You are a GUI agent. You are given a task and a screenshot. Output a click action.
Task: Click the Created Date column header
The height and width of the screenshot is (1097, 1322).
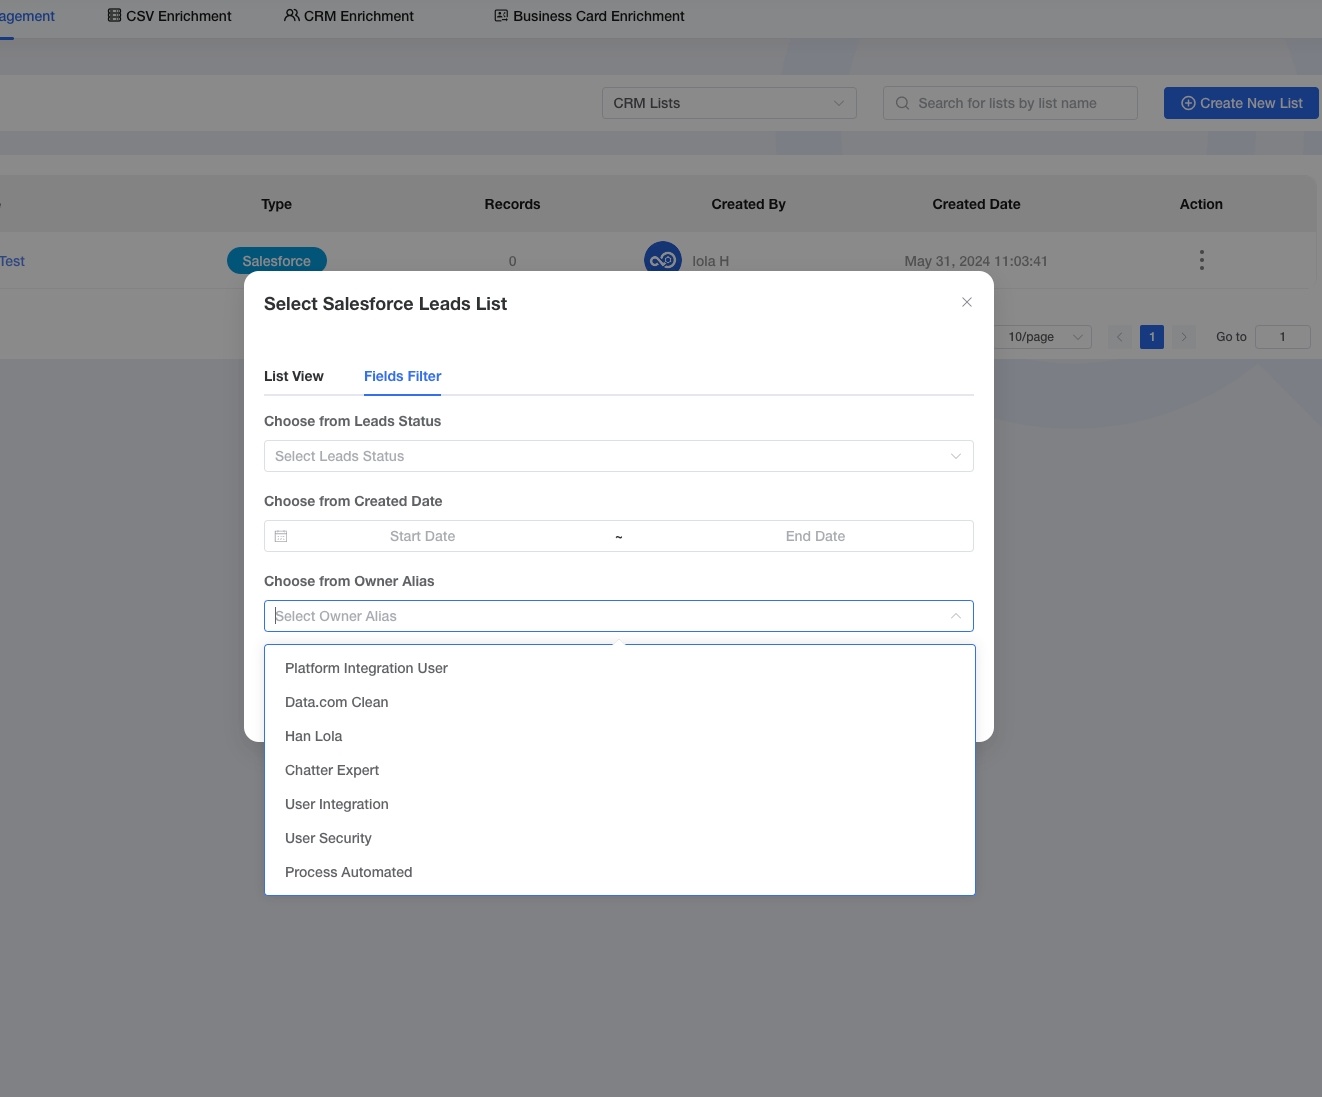click(976, 204)
